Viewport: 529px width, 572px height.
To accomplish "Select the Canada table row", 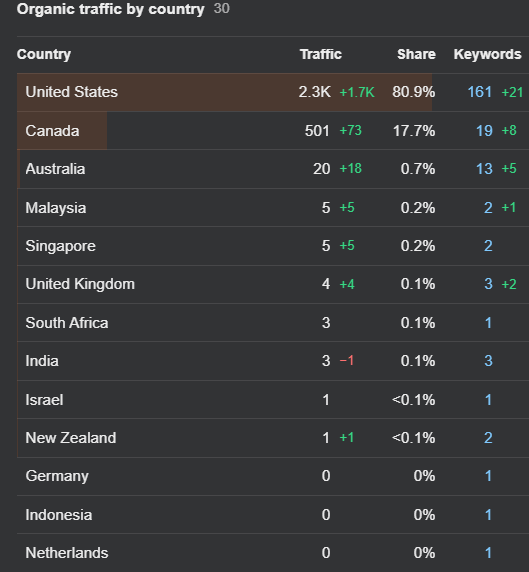I will tap(273, 131).
